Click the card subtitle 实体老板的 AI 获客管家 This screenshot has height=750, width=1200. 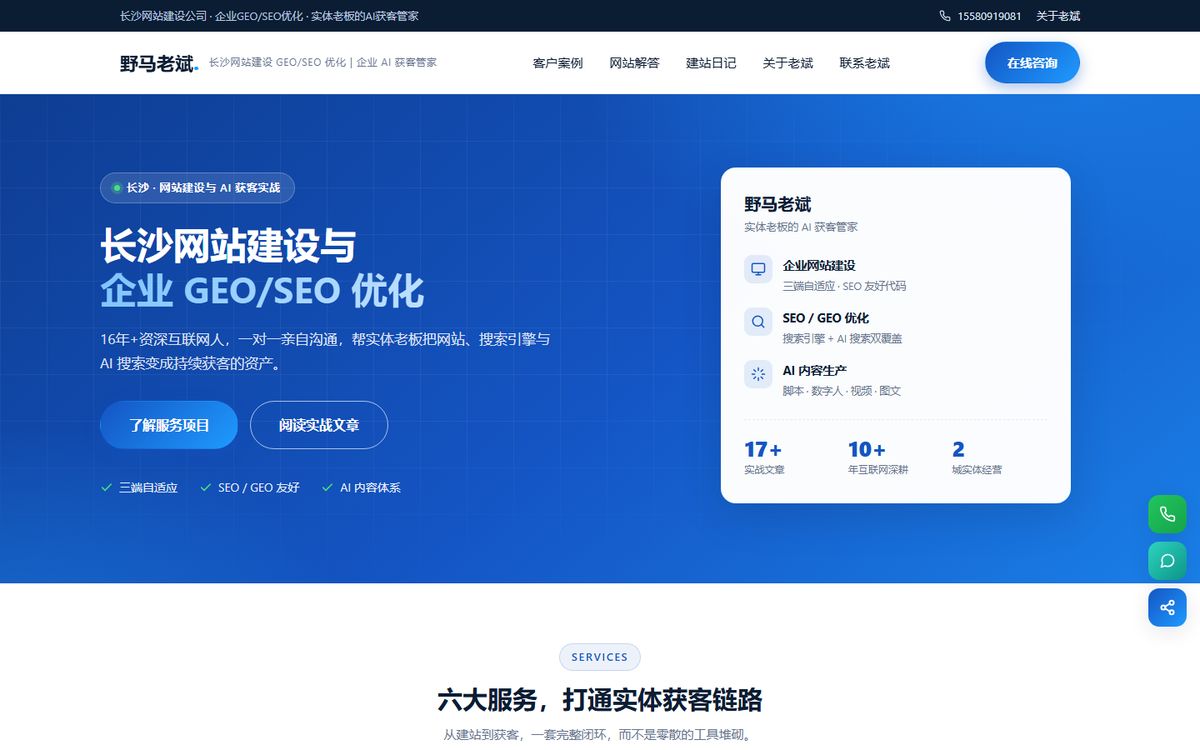(801, 227)
